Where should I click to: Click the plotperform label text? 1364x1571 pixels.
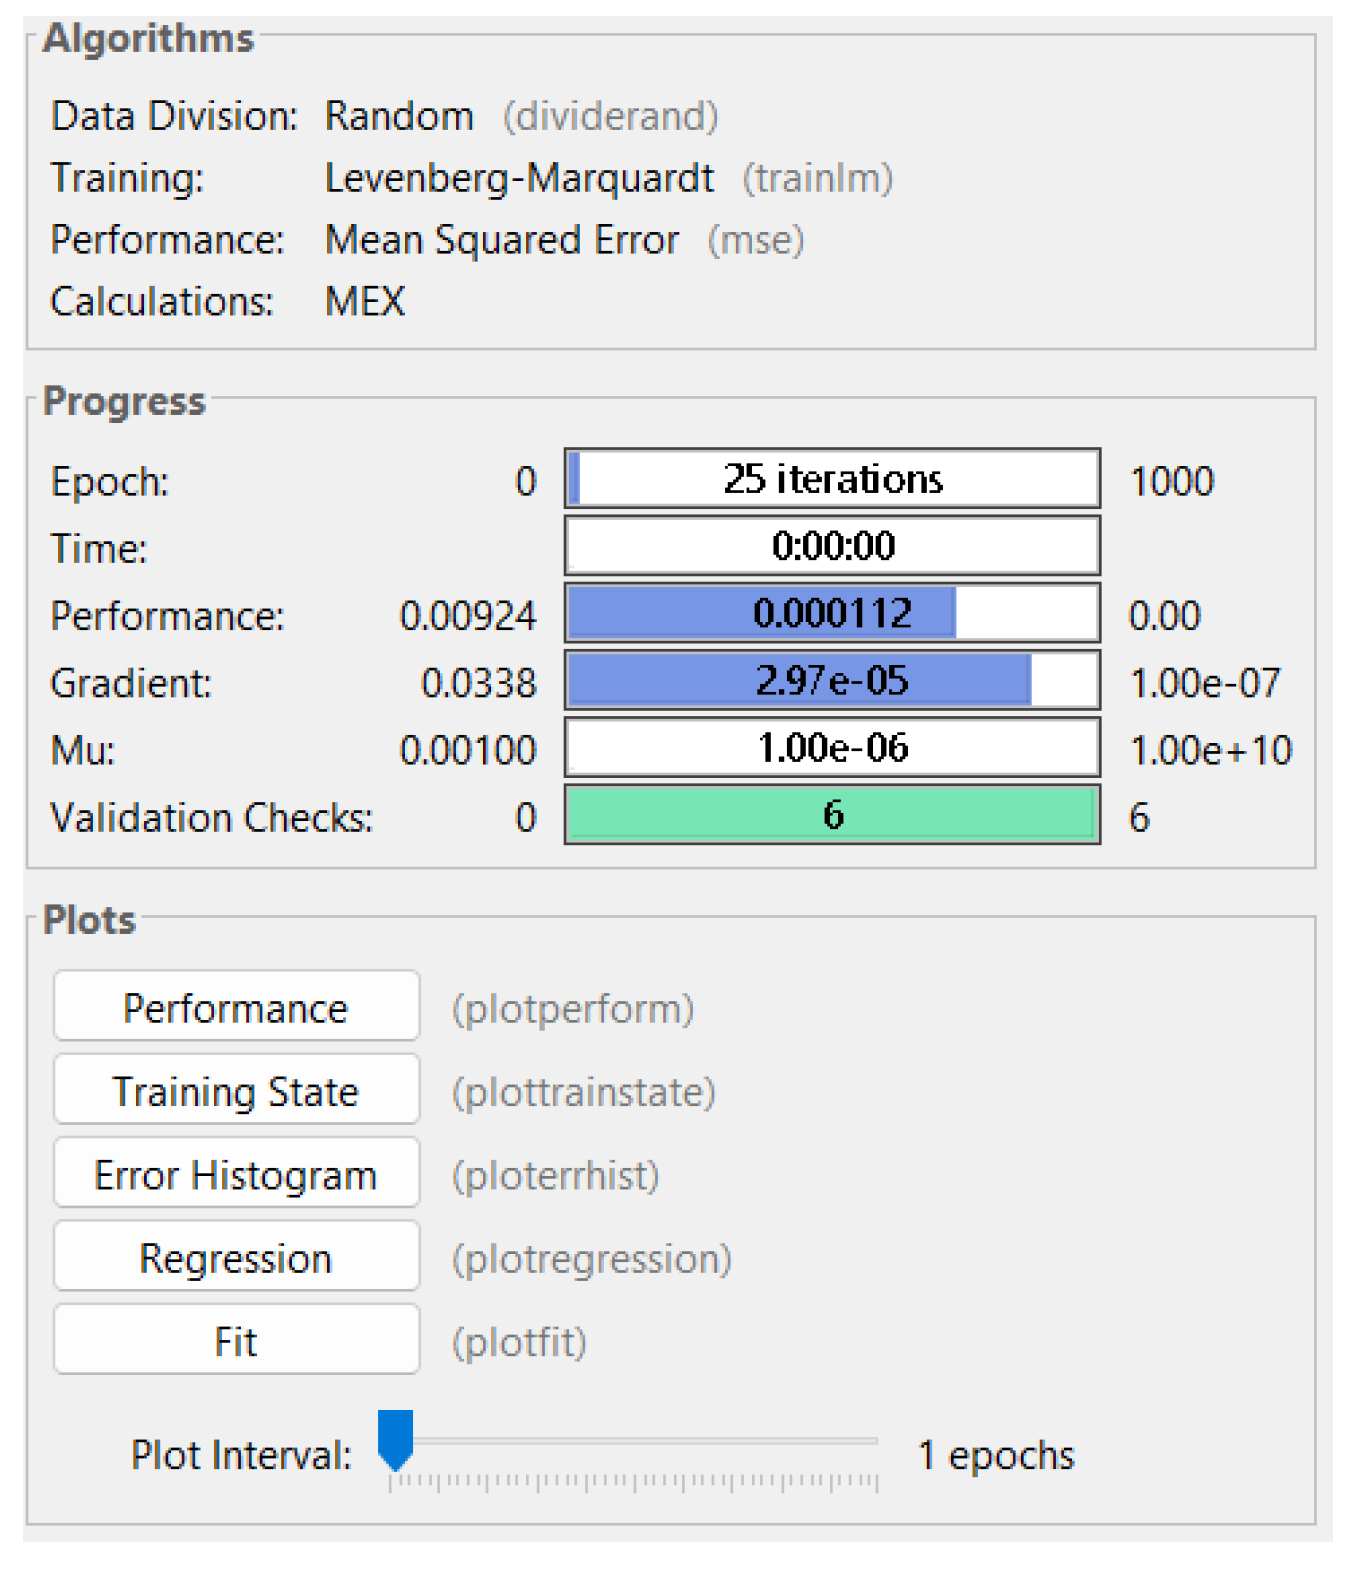tap(573, 1009)
